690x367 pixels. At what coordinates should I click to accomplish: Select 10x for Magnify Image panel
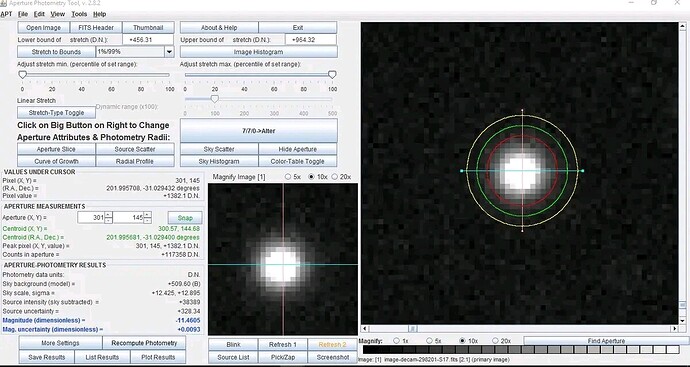coord(312,177)
